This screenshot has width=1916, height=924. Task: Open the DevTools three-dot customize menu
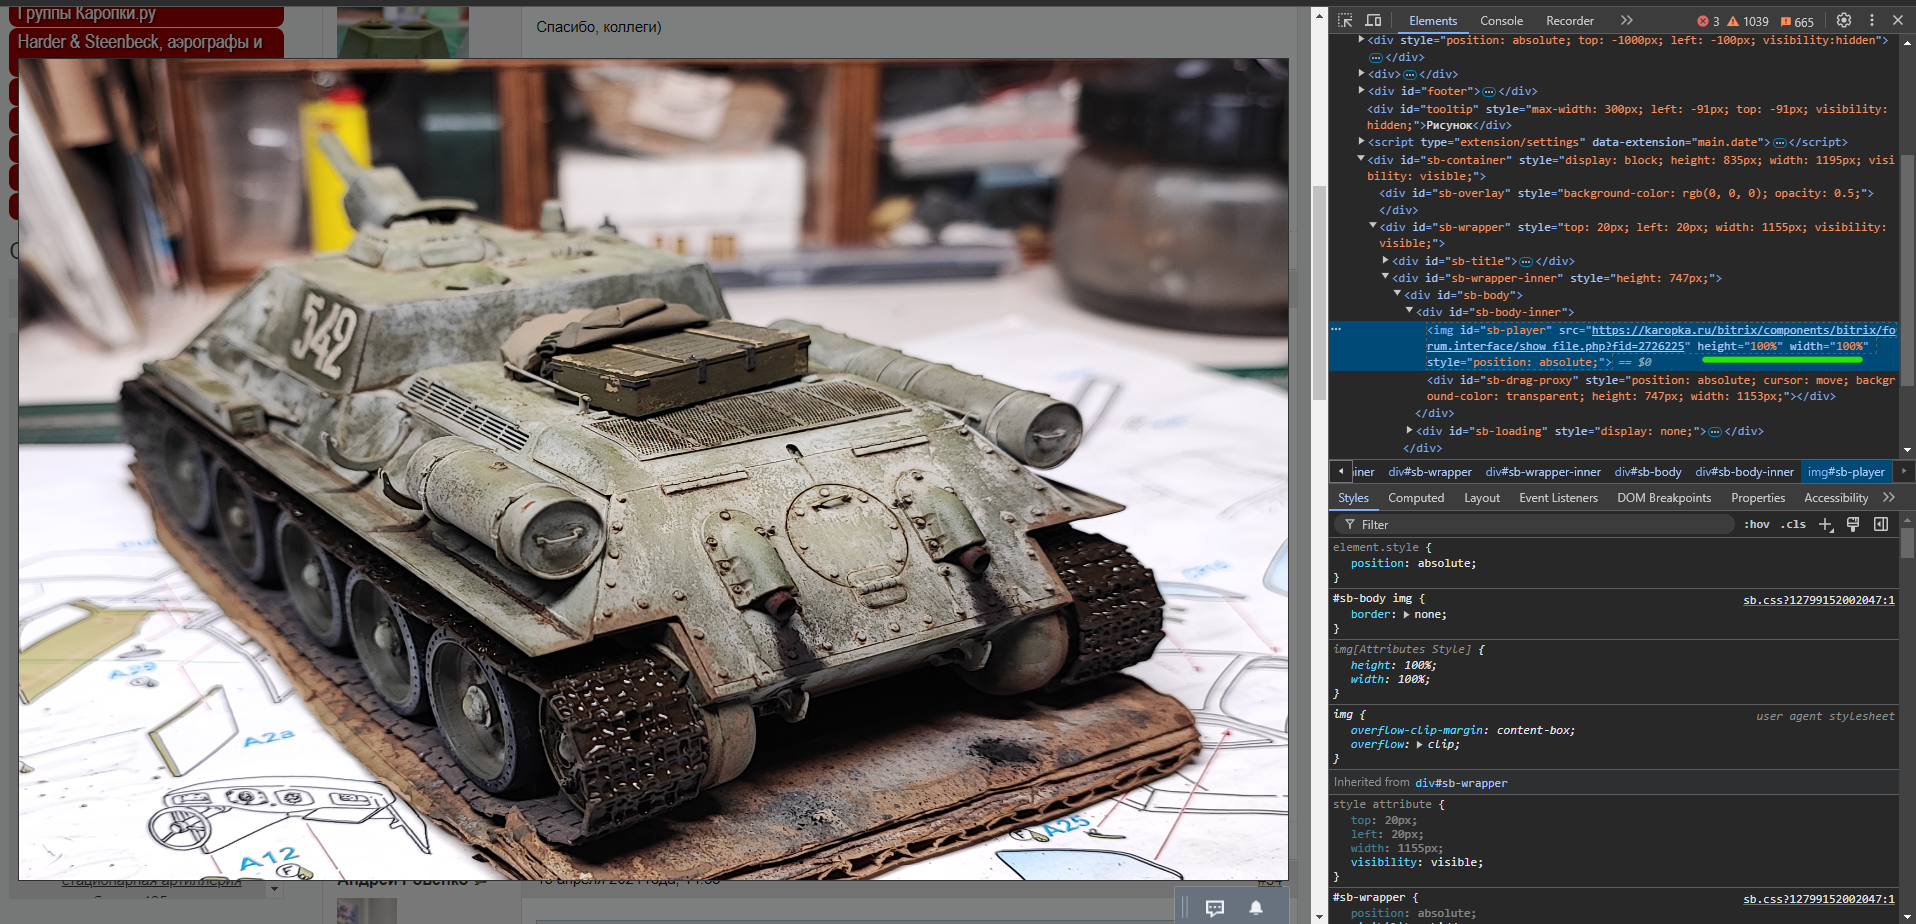[1872, 20]
